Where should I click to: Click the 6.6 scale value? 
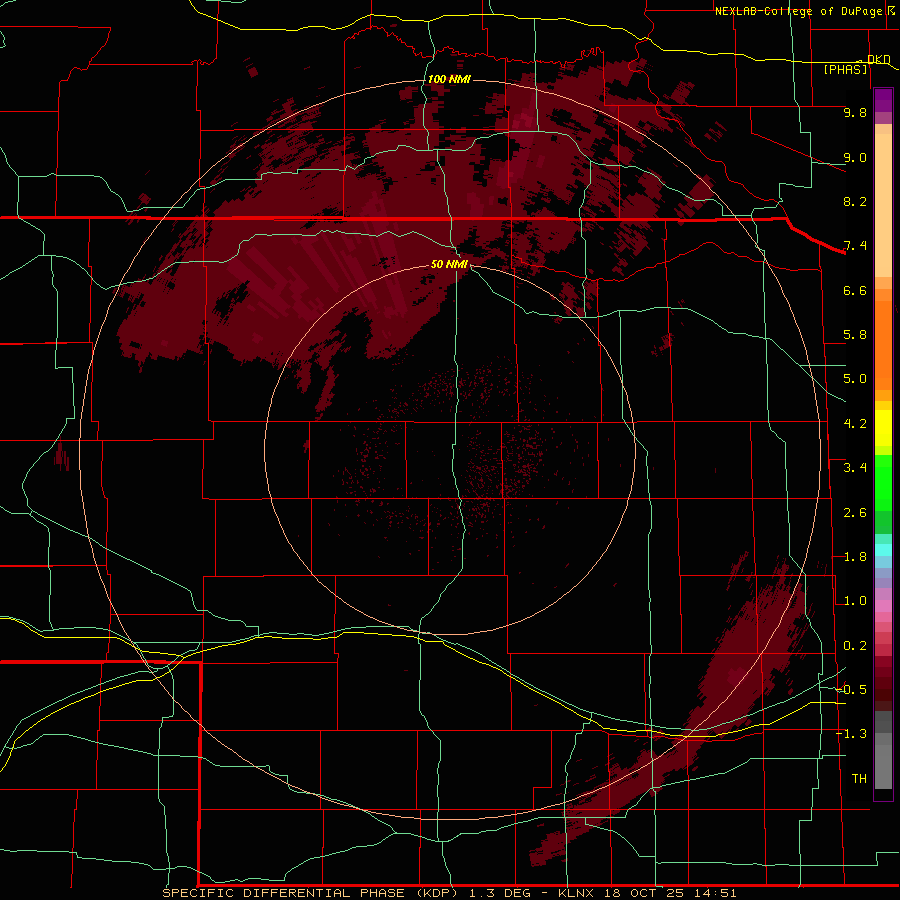pyautogui.click(x=855, y=290)
